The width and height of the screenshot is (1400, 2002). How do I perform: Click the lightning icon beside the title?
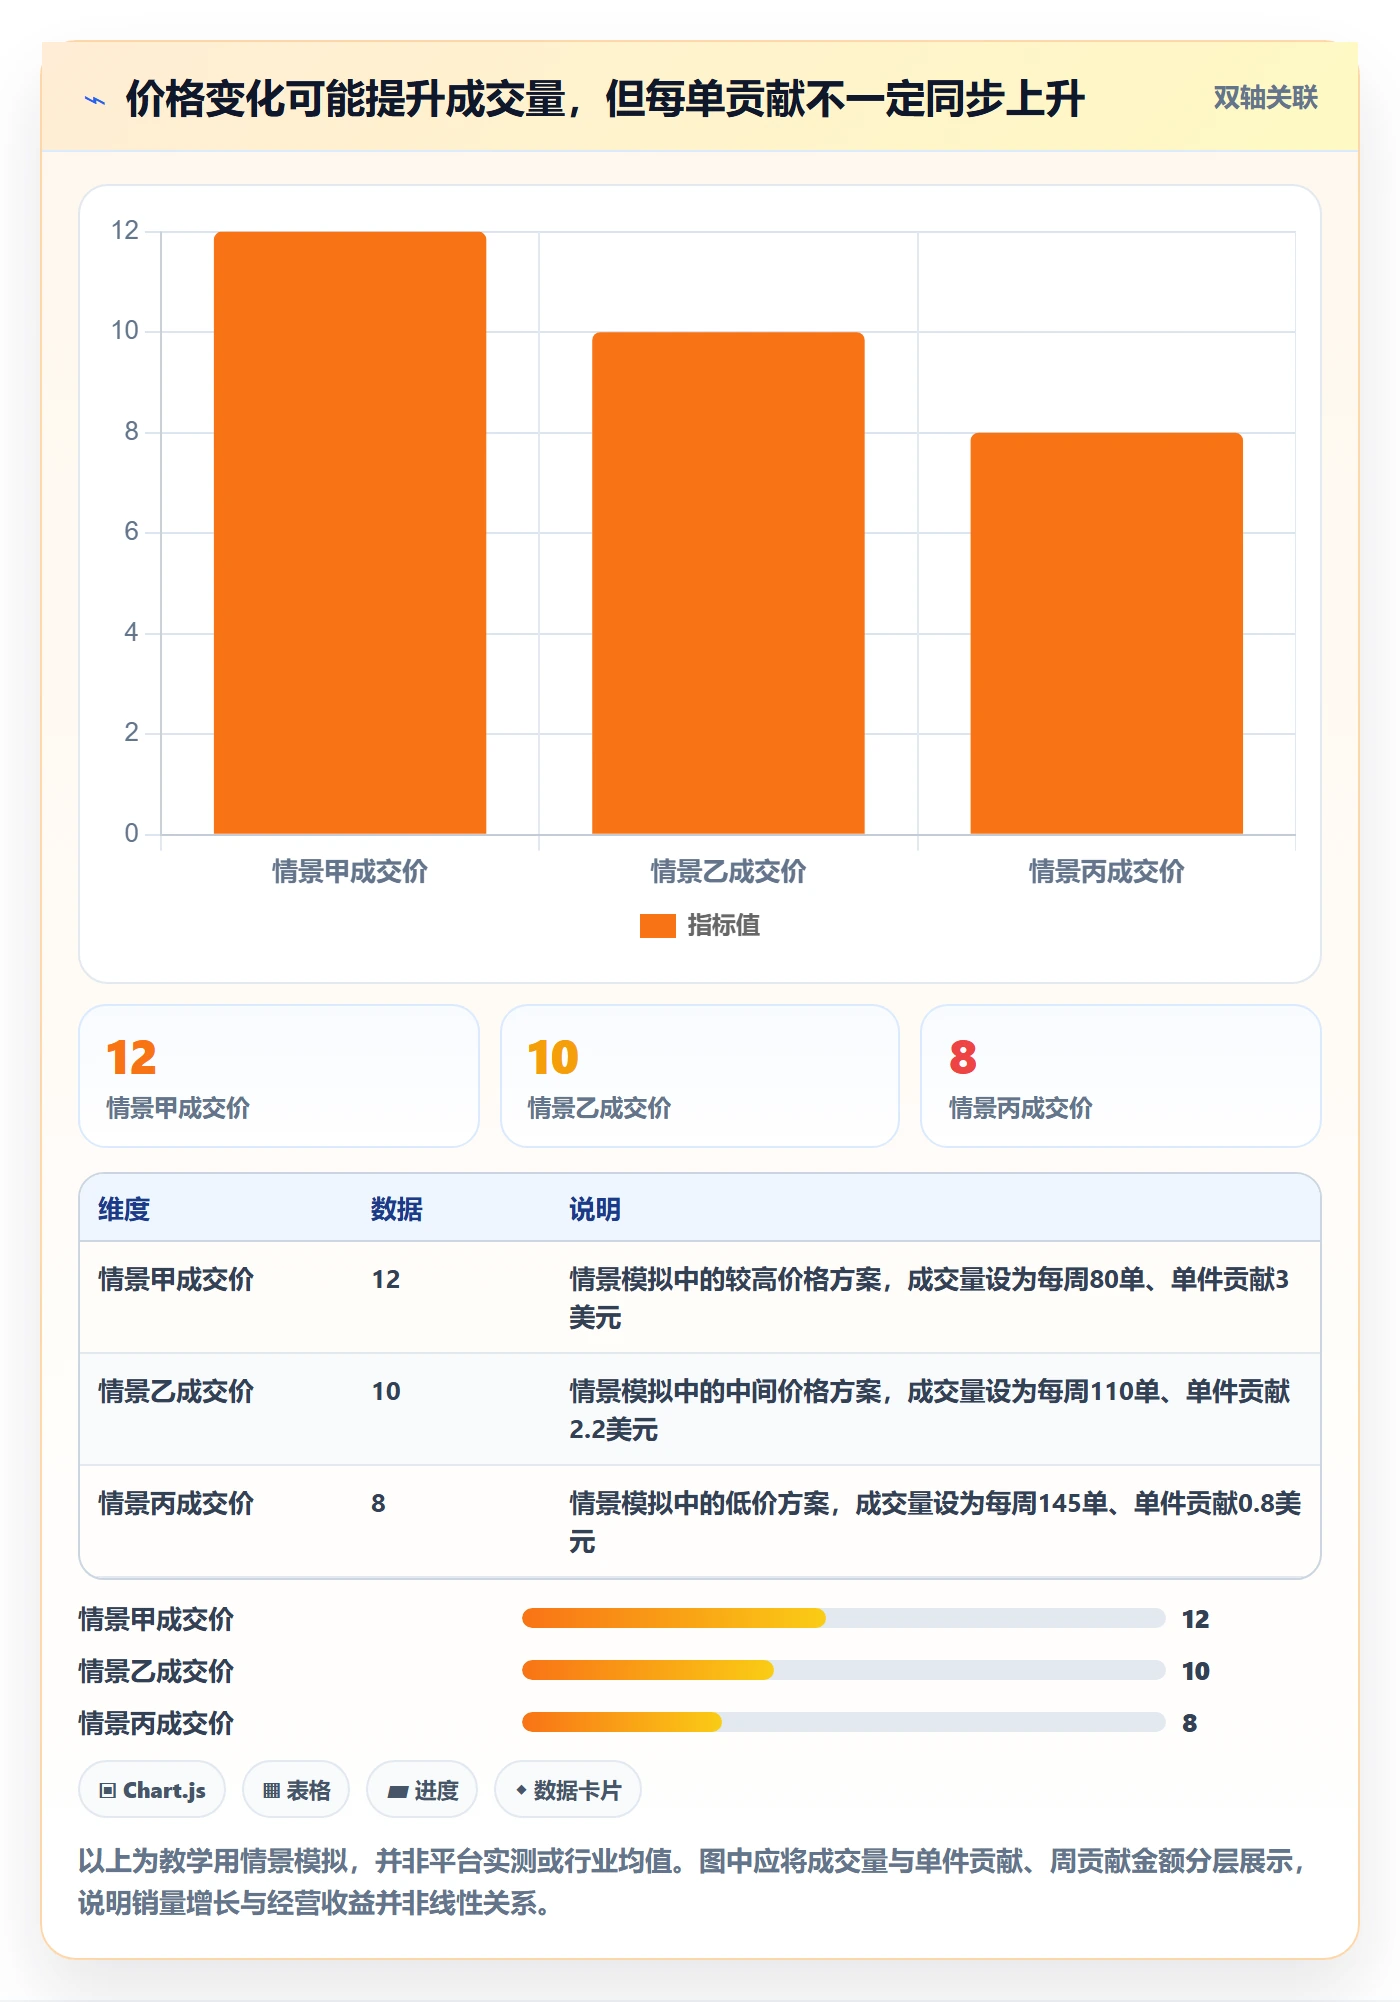point(95,100)
